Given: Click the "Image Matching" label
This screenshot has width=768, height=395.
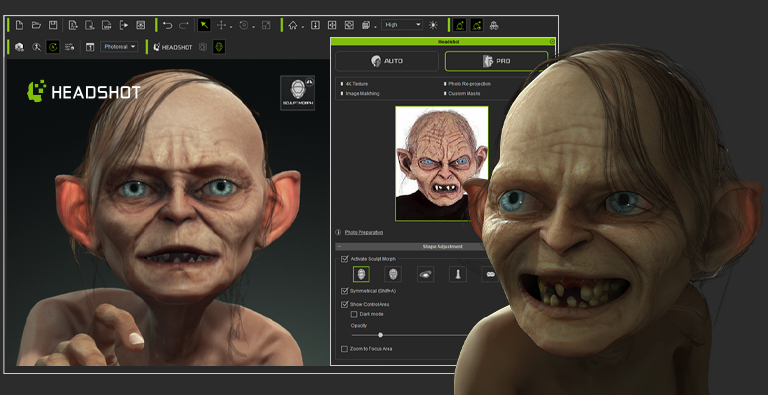Looking at the screenshot, I should (x=362, y=93).
